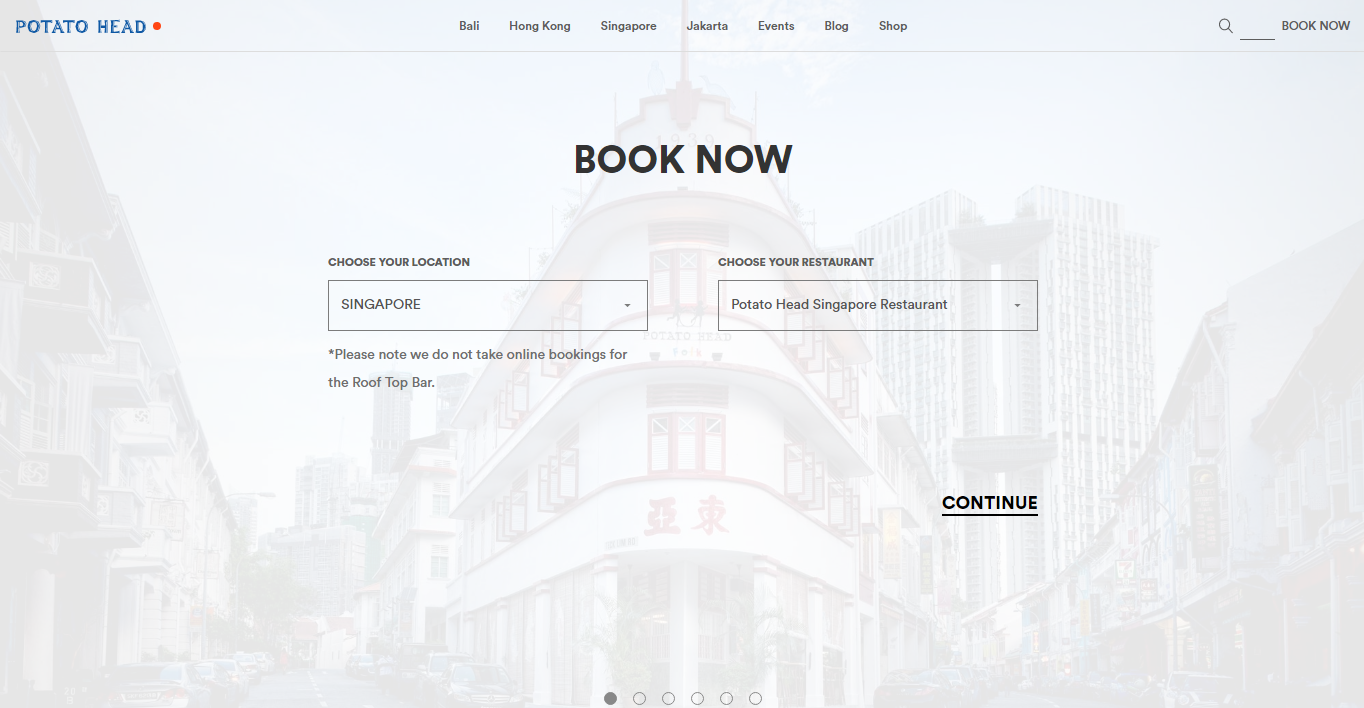Open the Choose Your Location dropdown
The height and width of the screenshot is (708, 1364).
(x=488, y=305)
